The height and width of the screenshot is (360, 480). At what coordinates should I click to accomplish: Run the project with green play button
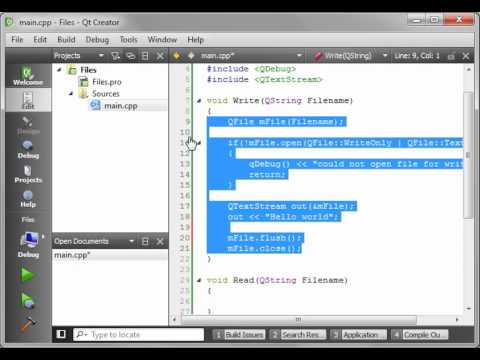coord(27,275)
